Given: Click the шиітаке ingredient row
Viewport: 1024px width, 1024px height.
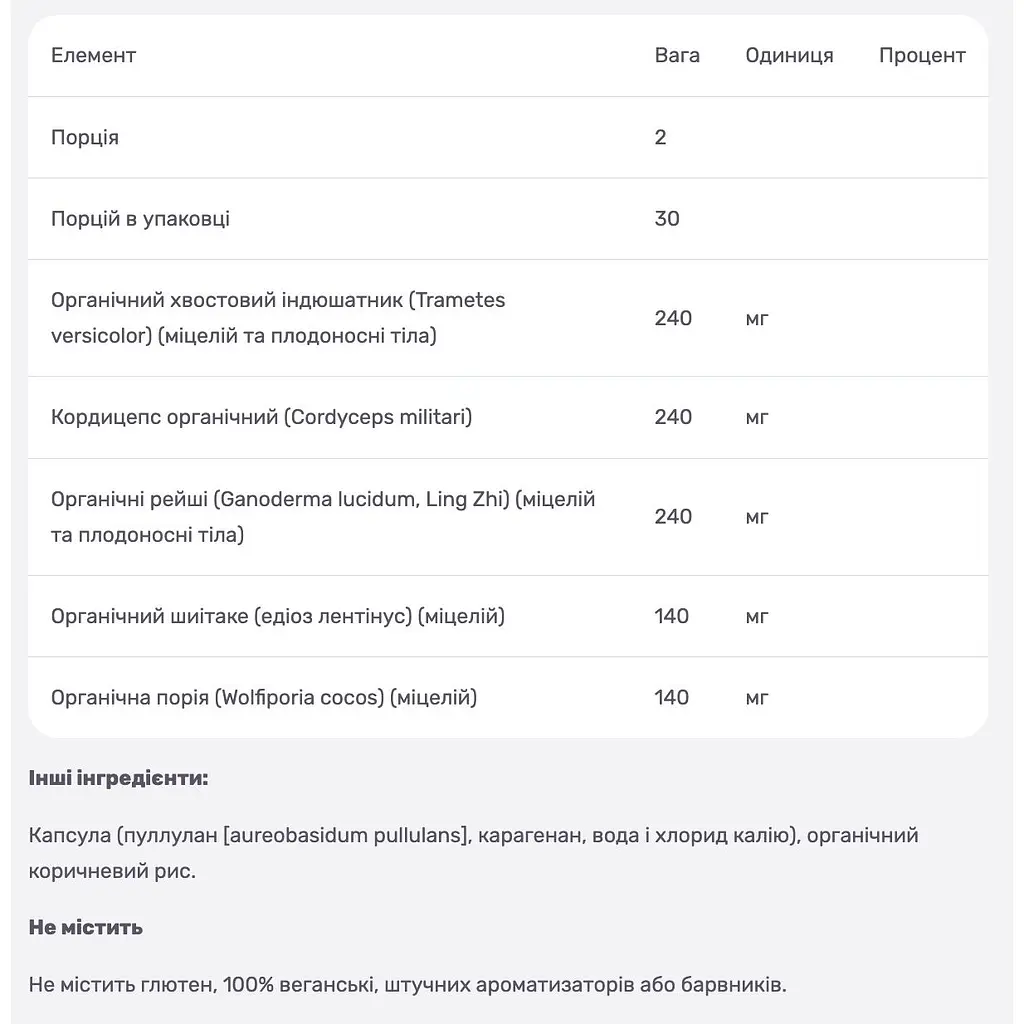Looking at the screenshot, I should [x=507, y=616].
